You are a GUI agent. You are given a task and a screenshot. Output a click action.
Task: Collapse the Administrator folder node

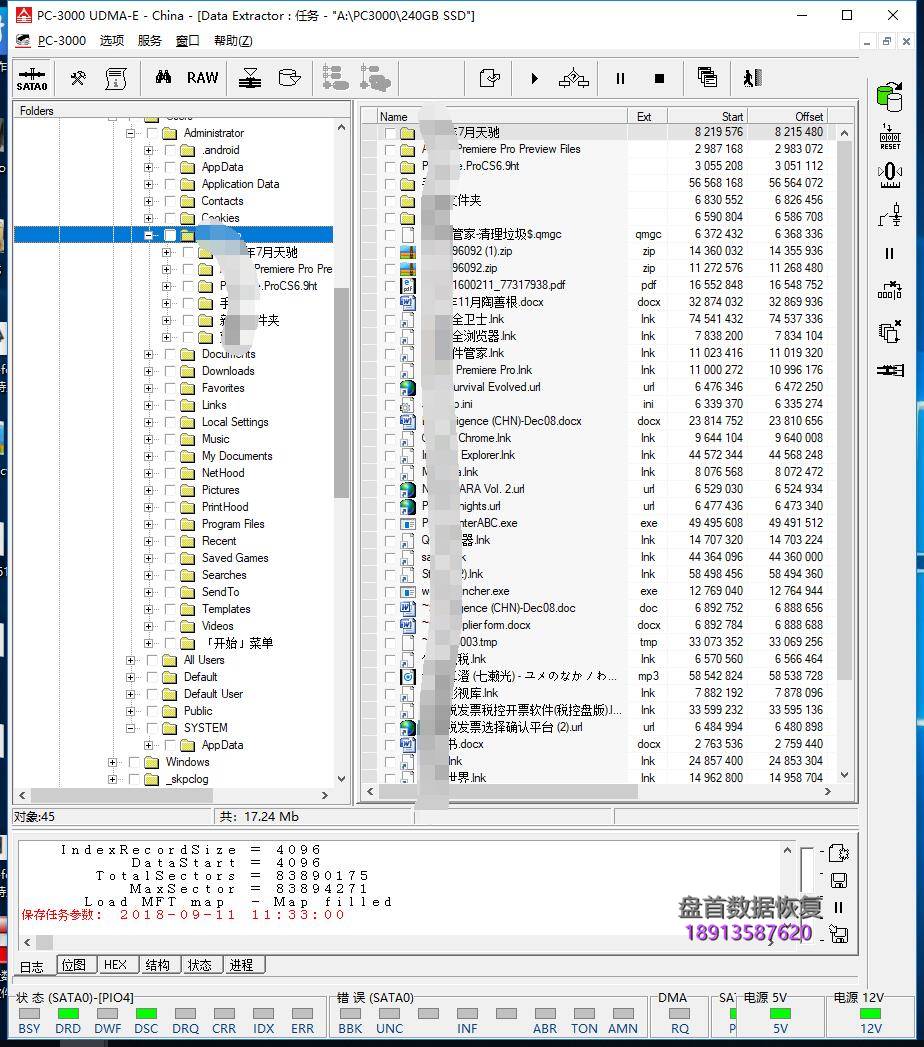pyautogui.click(x=130, y=133)
